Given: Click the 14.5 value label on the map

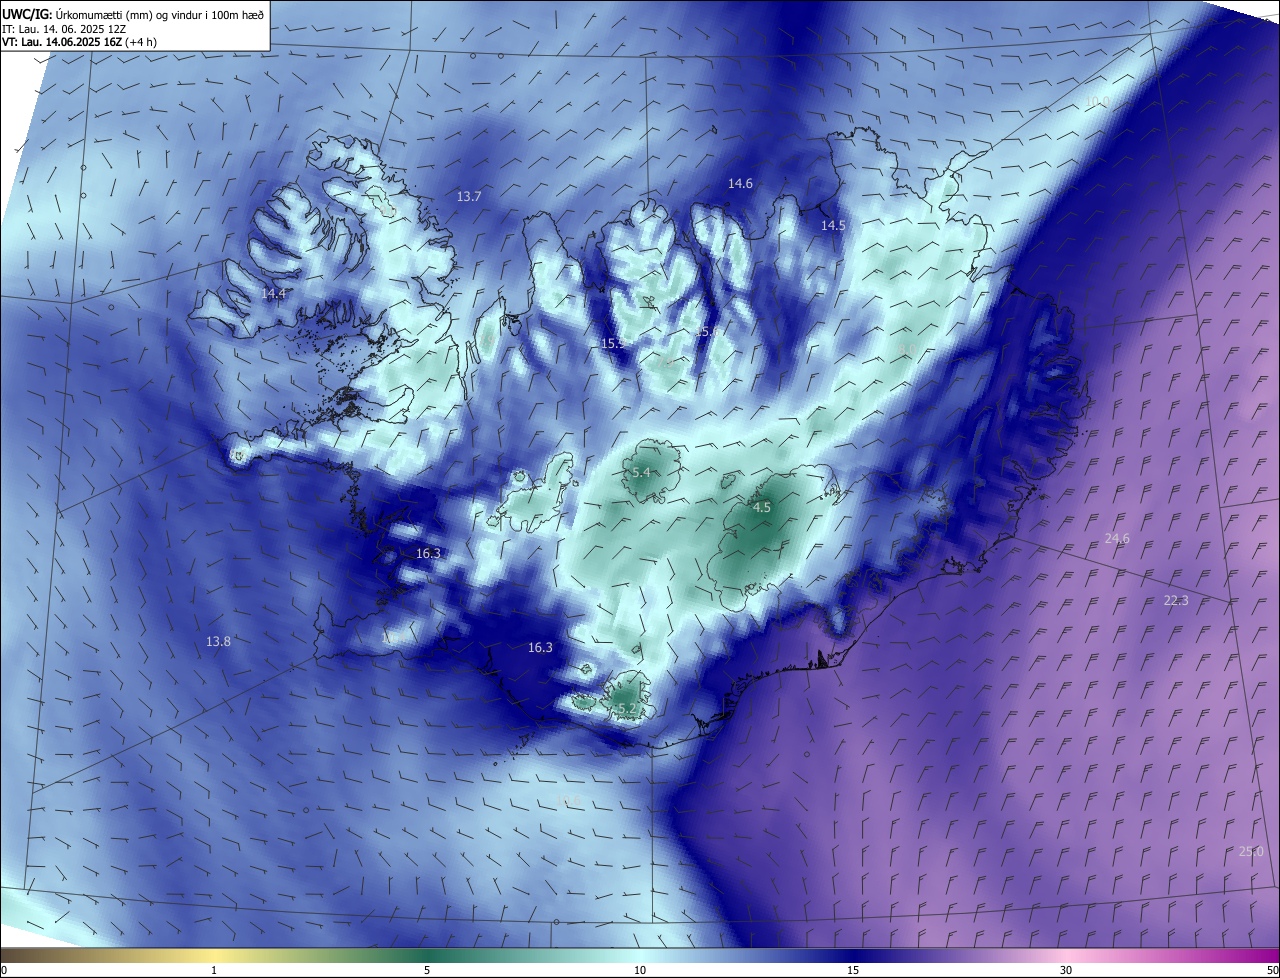Looking at the screenshot, I should (833, 226).
